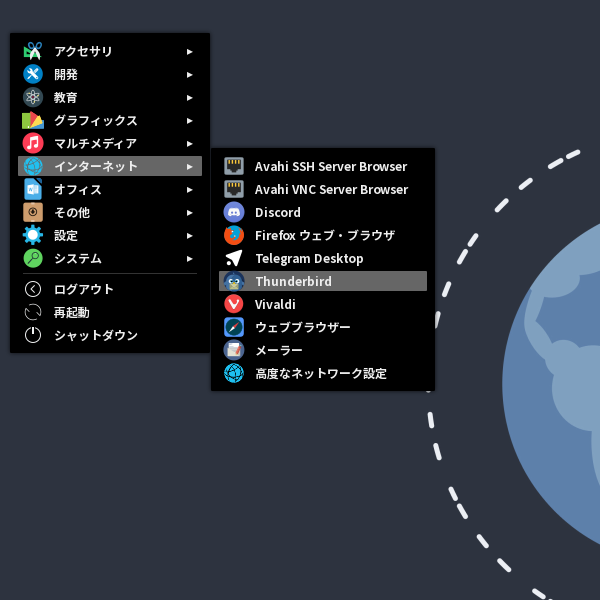Open 高度なネットワーク設定 entry
The height and width of the screenshot is (600, 600).
323,373
